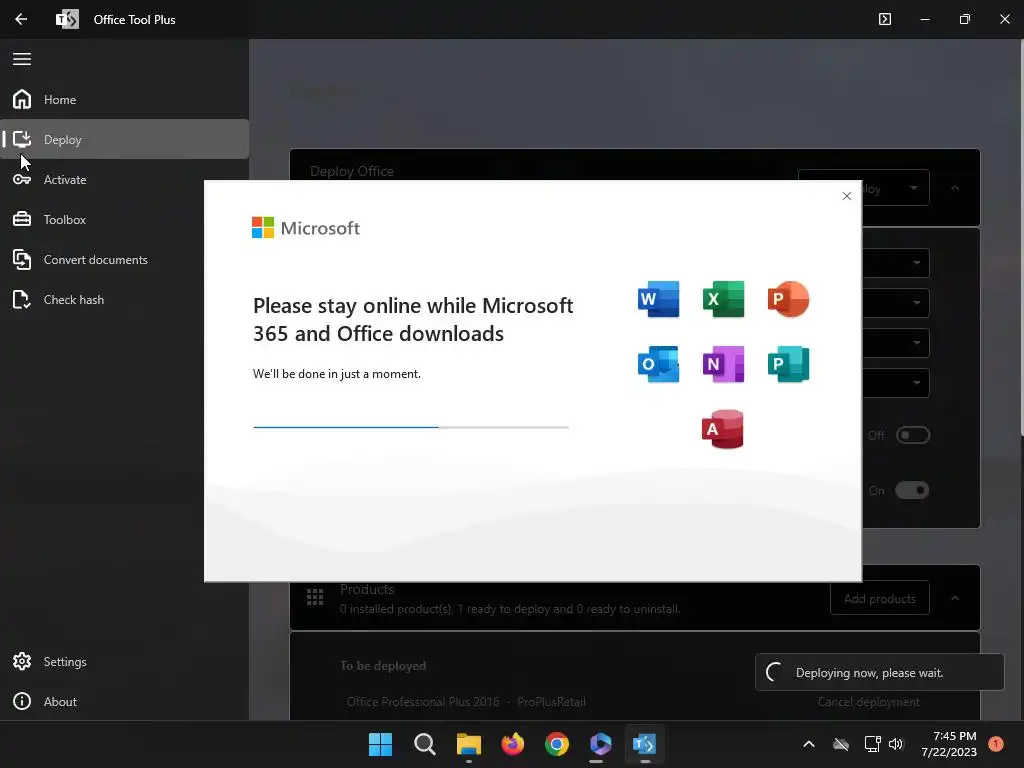Viewport: 1024px width, 768px height.
Task: Click Add products button
Action: click(880, 598)
